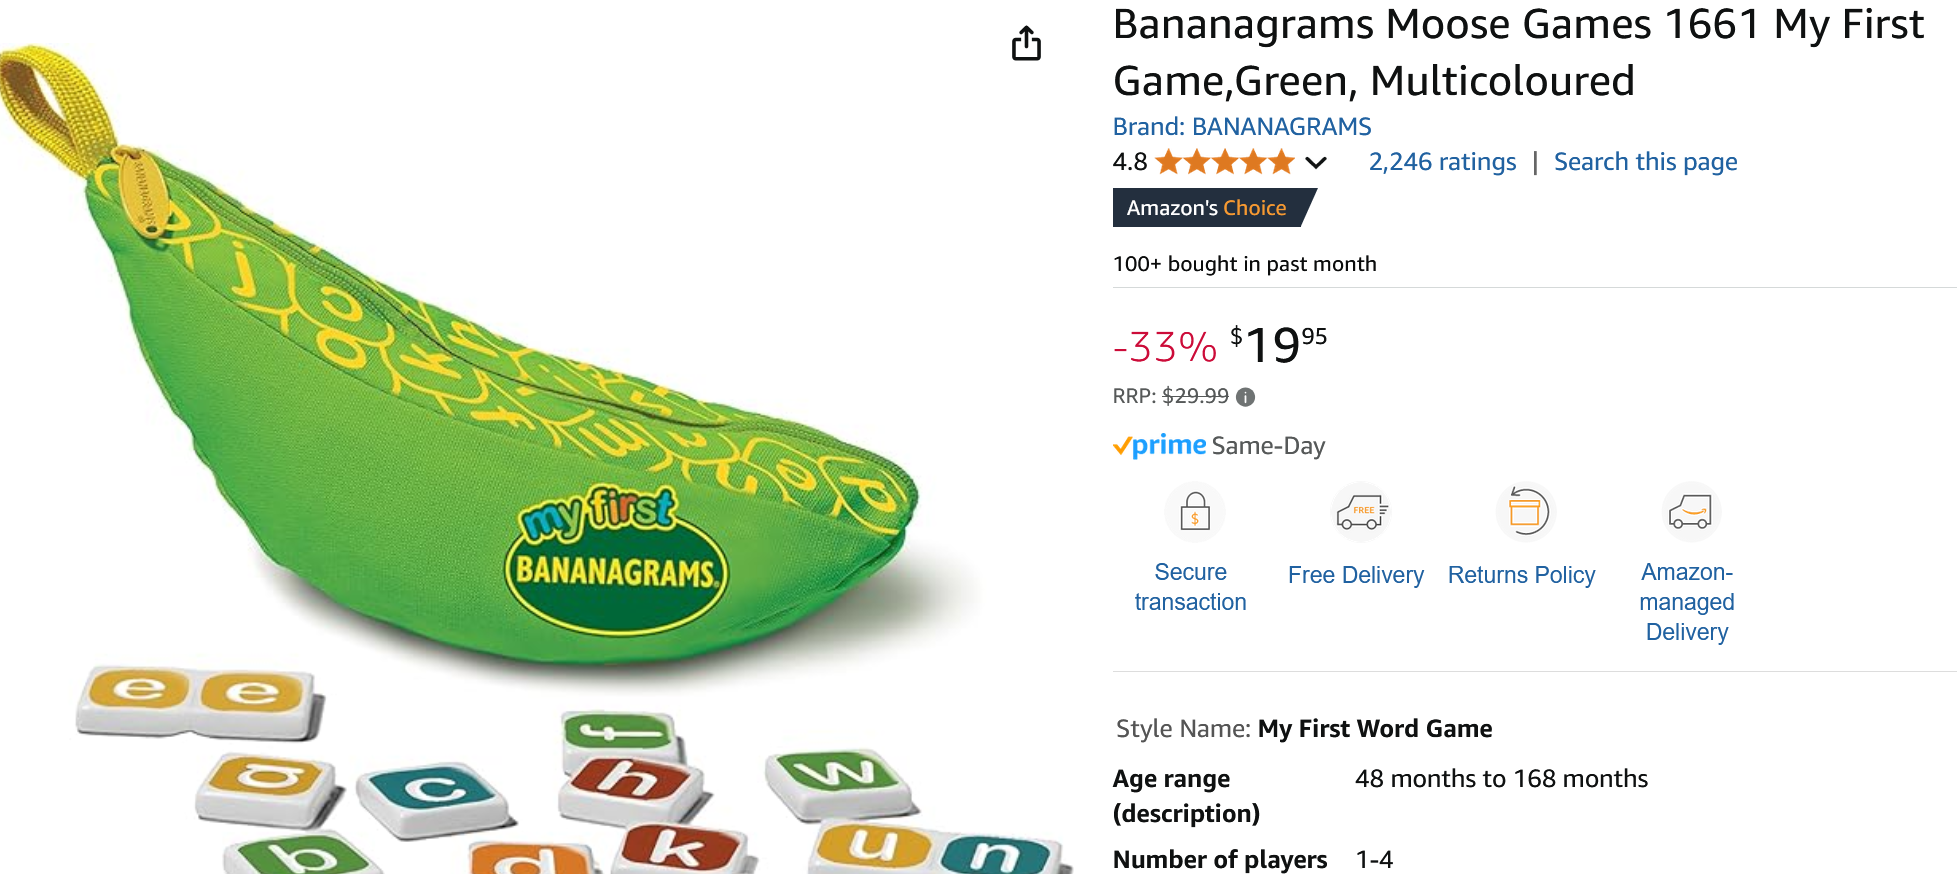The width and height of the screenshot is (1957, 874).
Task: Click the Search this page link
Action: coord(1645,162)
